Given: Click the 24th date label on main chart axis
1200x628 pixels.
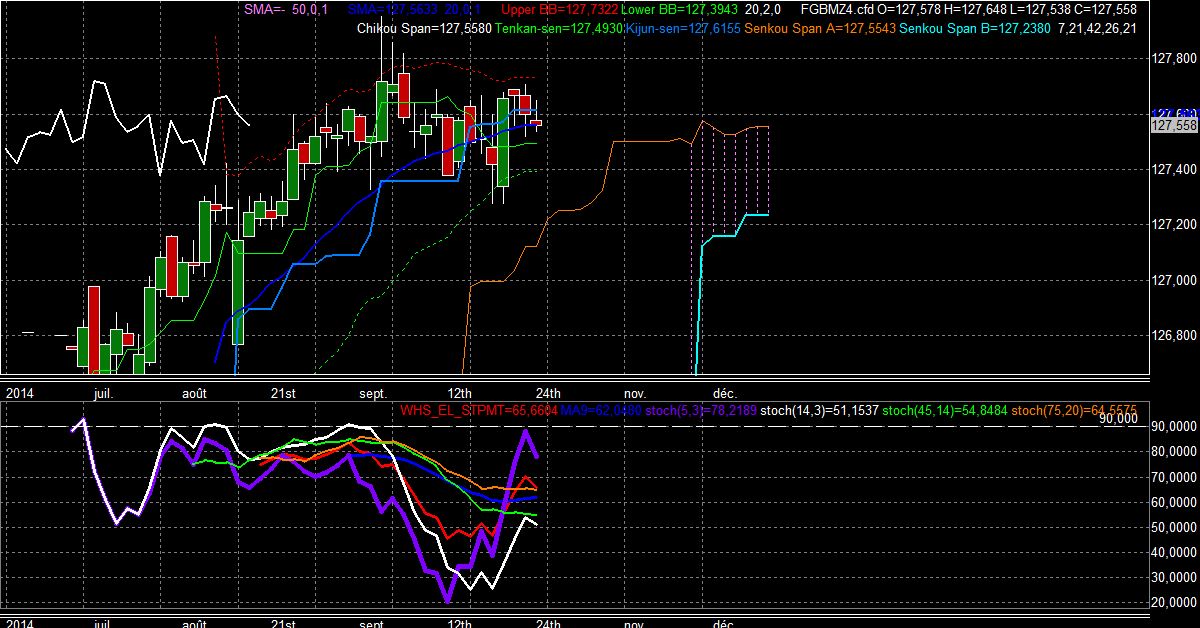Looking at the screenshot, I should 548,393.
